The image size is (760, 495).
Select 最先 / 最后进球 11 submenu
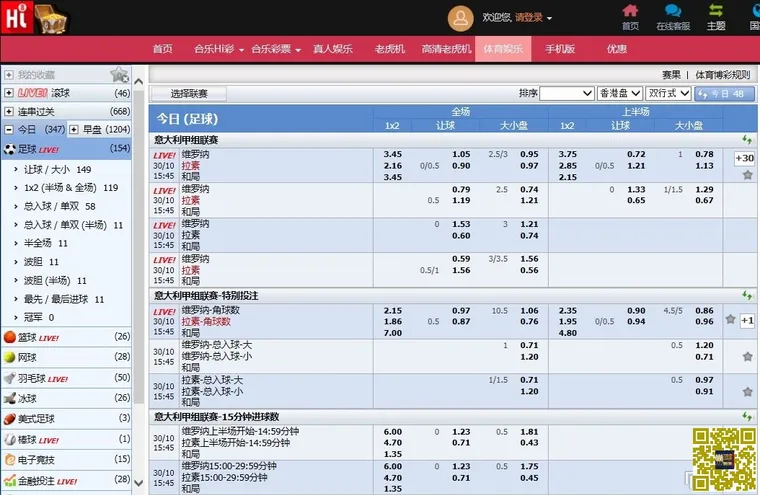tap(64, 299)
